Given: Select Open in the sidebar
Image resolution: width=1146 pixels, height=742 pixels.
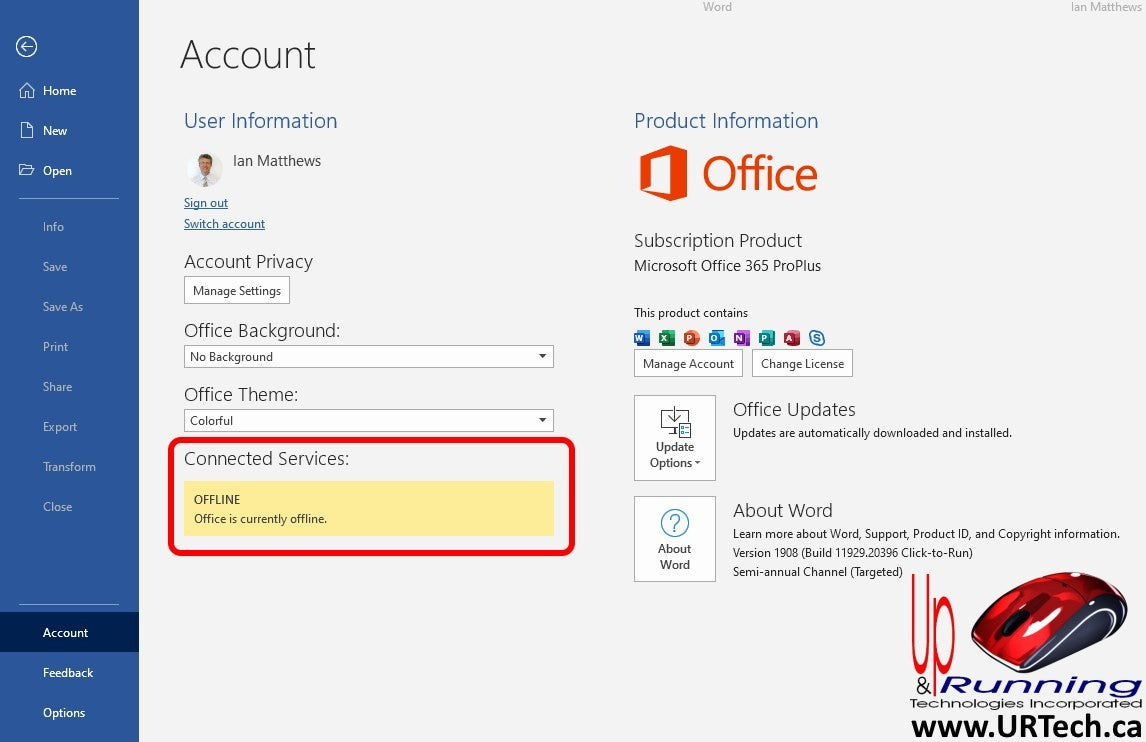Looking at the screenshot, I should [x=69, y=170].
